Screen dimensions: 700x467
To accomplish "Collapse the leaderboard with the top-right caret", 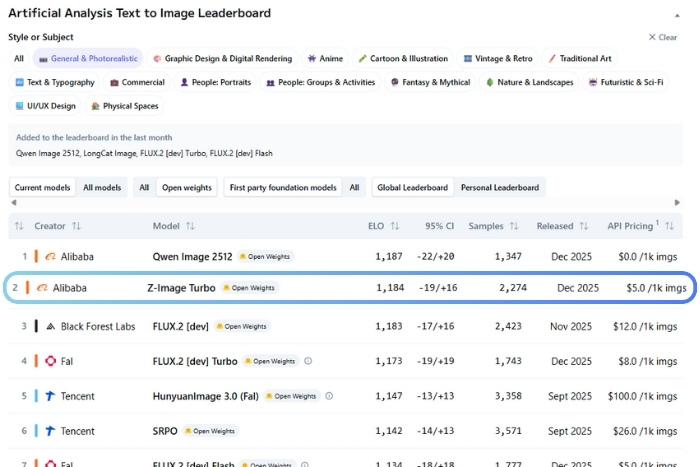I will (677, 16).
